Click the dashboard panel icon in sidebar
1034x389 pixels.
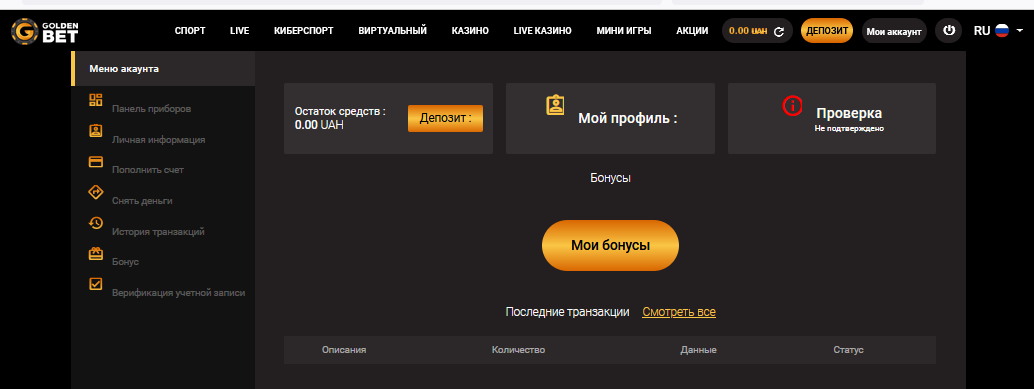96,100
